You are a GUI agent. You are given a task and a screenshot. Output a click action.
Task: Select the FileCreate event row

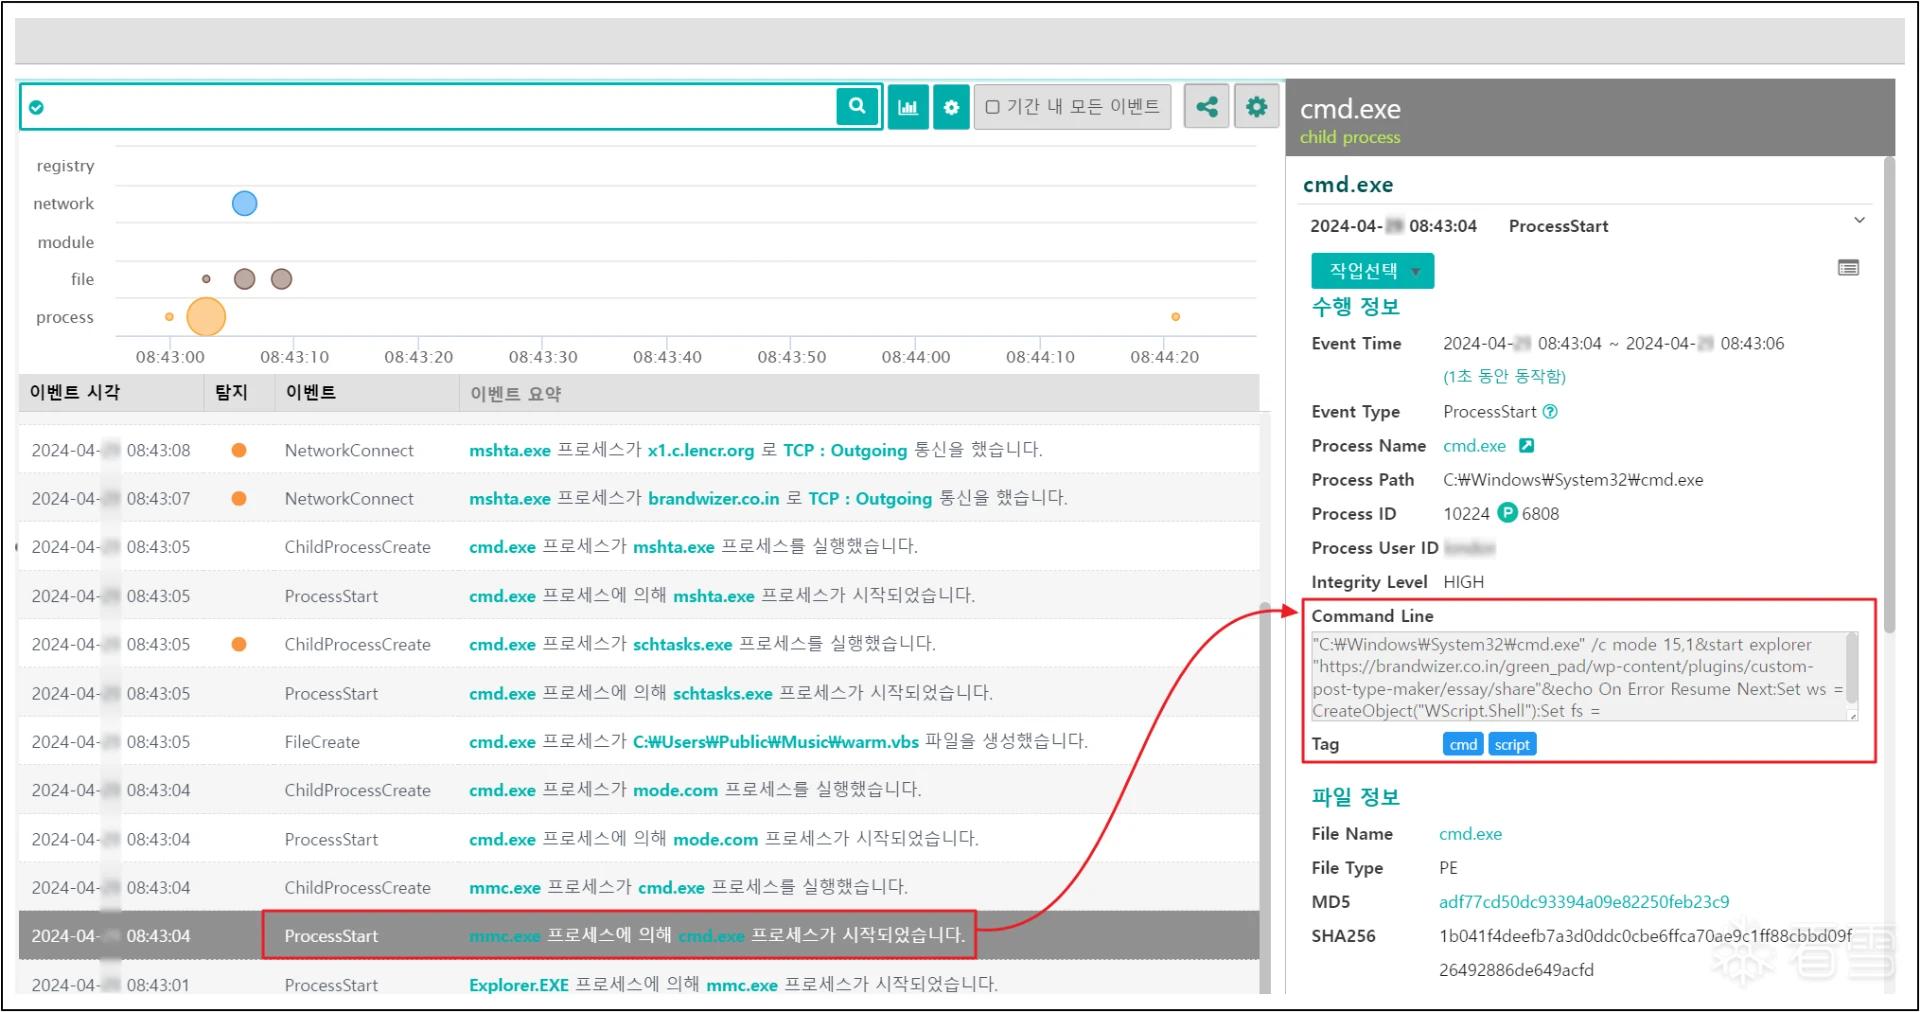tap(638, 741)
